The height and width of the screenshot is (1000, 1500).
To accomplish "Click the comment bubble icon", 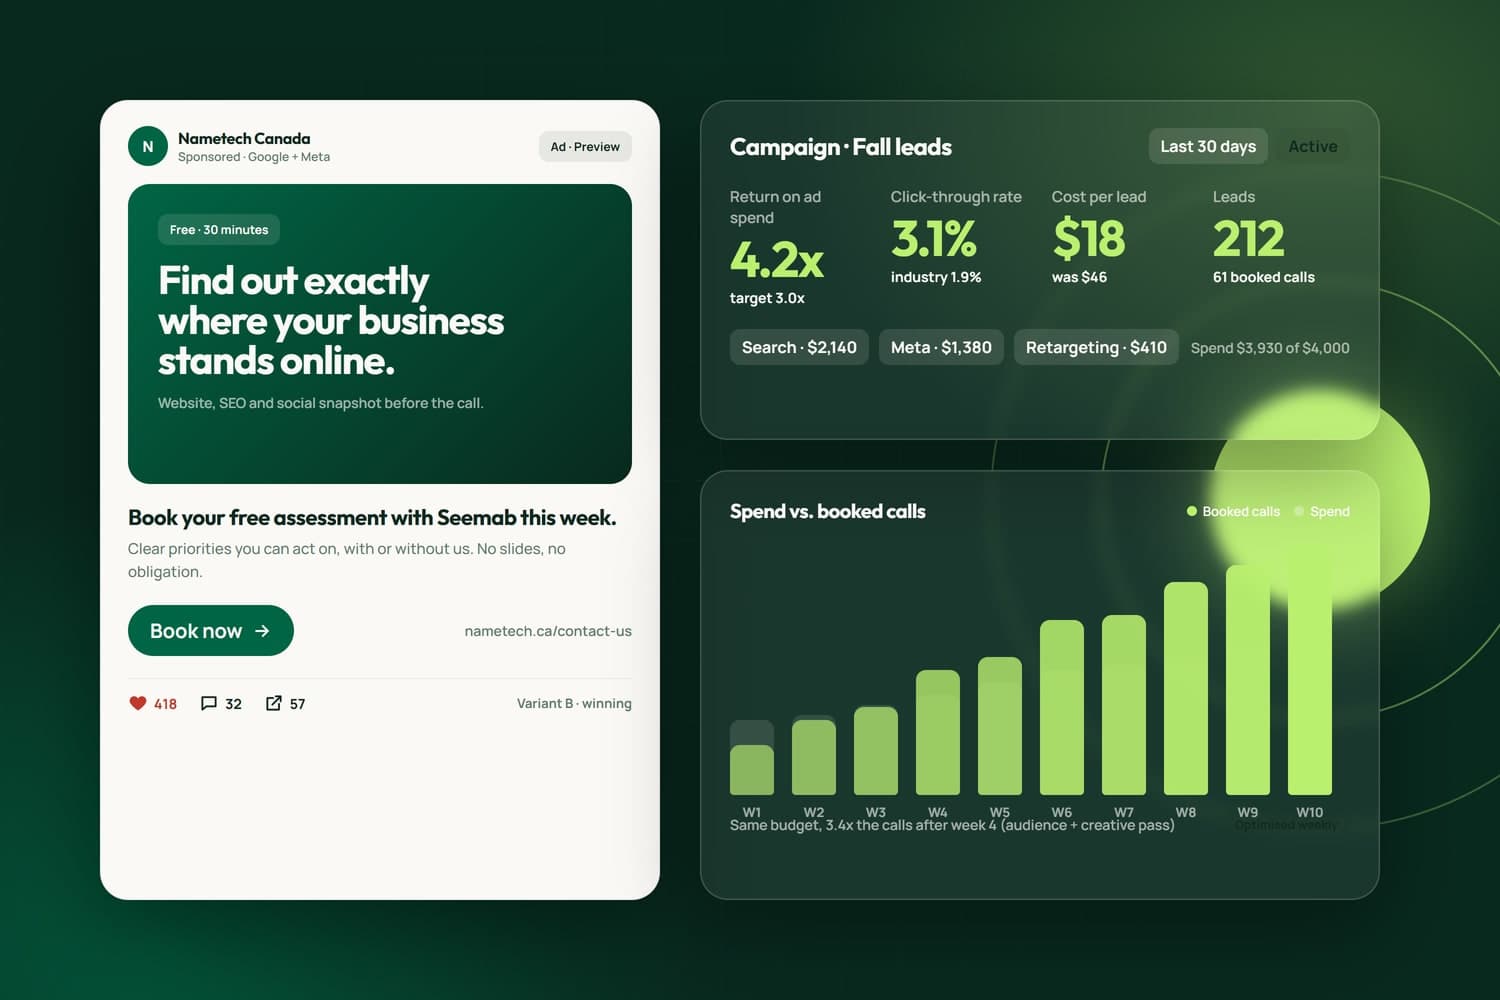I will click(209, 703).
